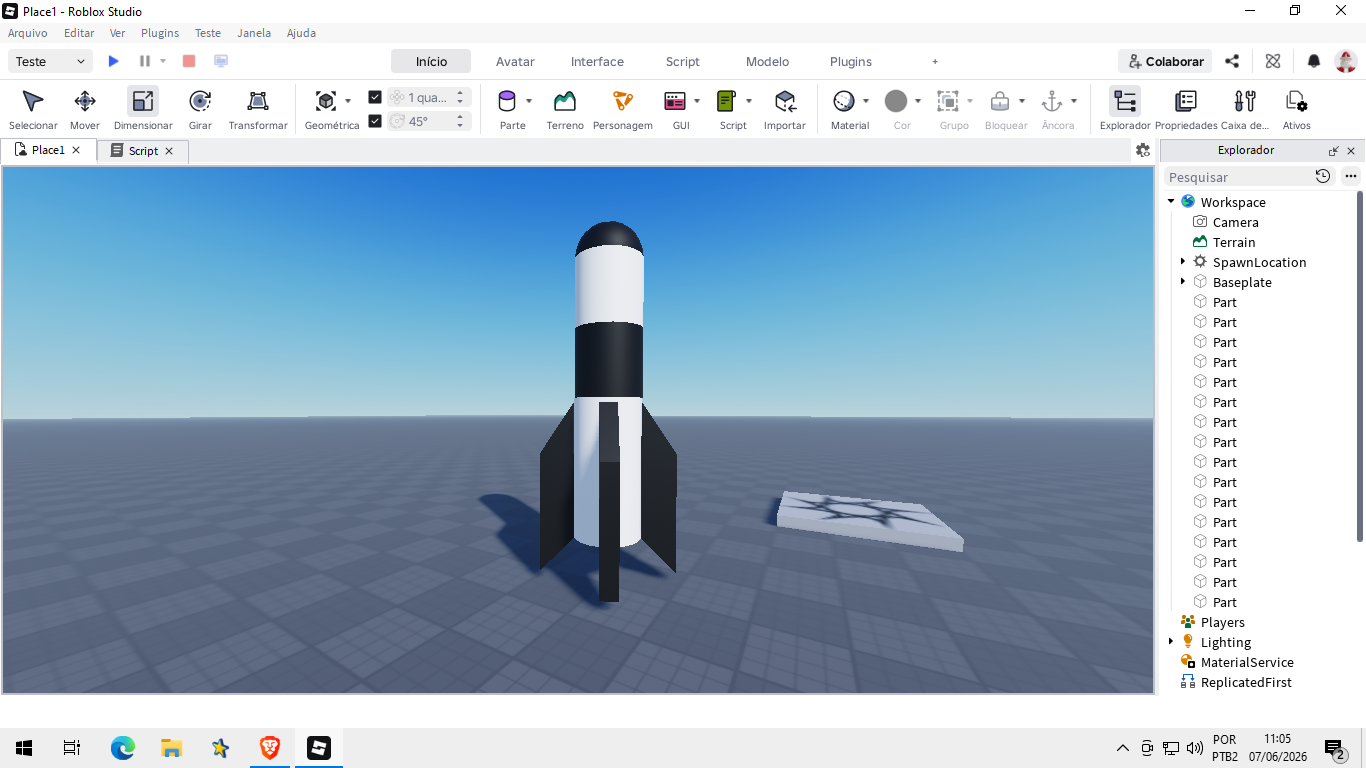Open the Editar menu
The image size is (1366, 768).
pos(79,33)
